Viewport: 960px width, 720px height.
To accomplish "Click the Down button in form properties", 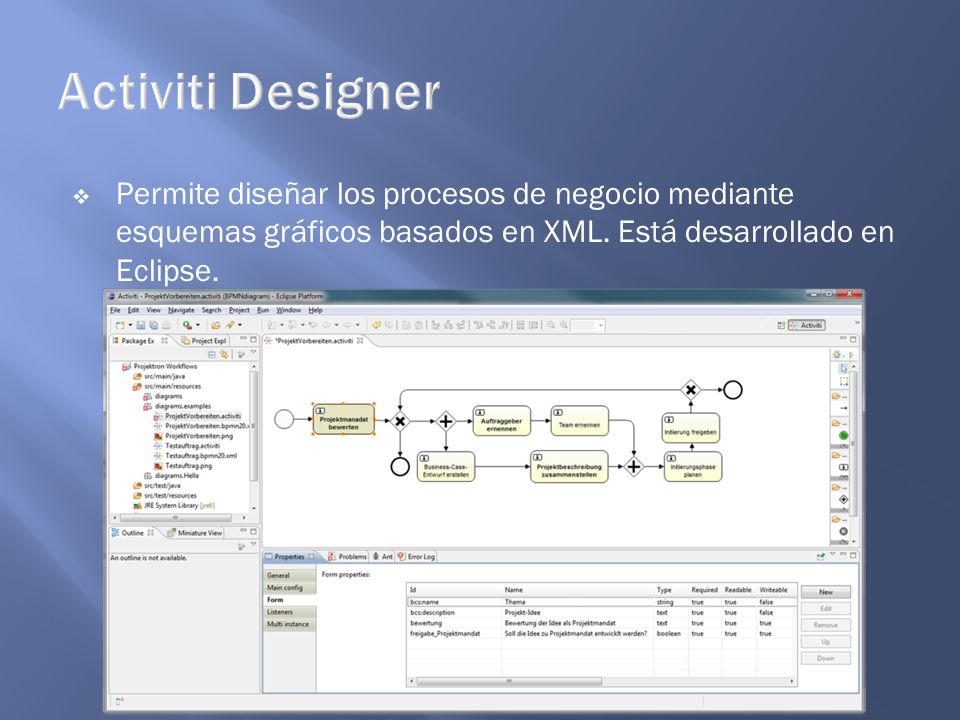I will (x=826, y=658).
